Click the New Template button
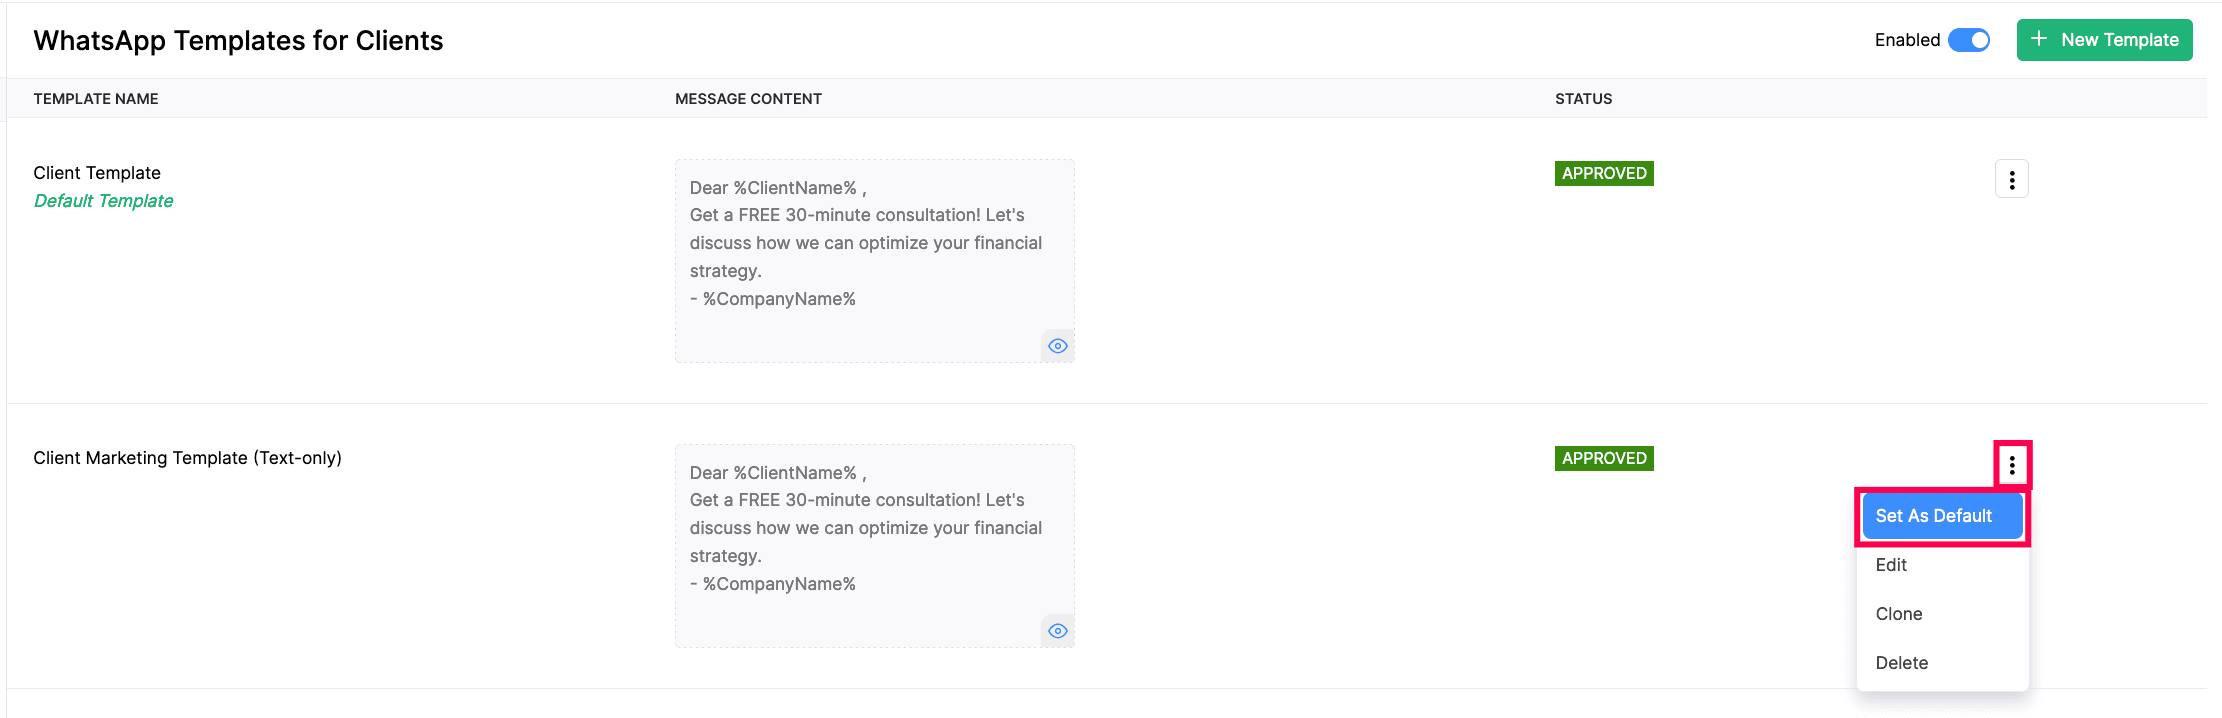Image resolution: width=2222 pixels, height=718 pixels. coord(2104,40)
